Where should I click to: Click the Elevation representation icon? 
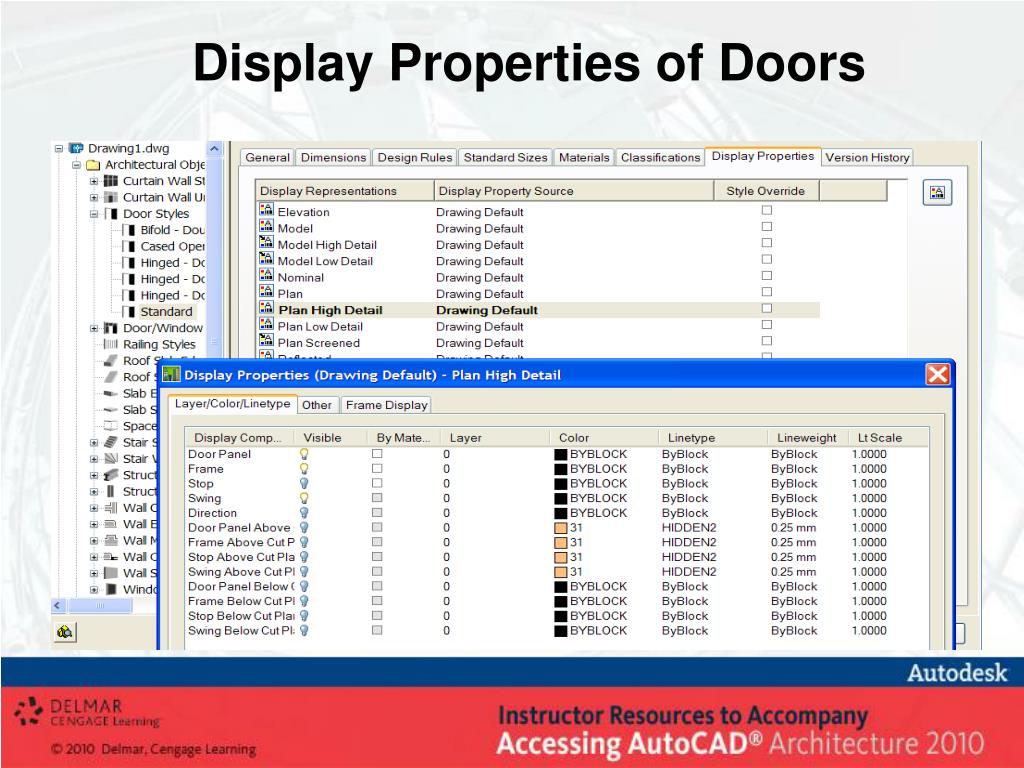tap(266, 210)
